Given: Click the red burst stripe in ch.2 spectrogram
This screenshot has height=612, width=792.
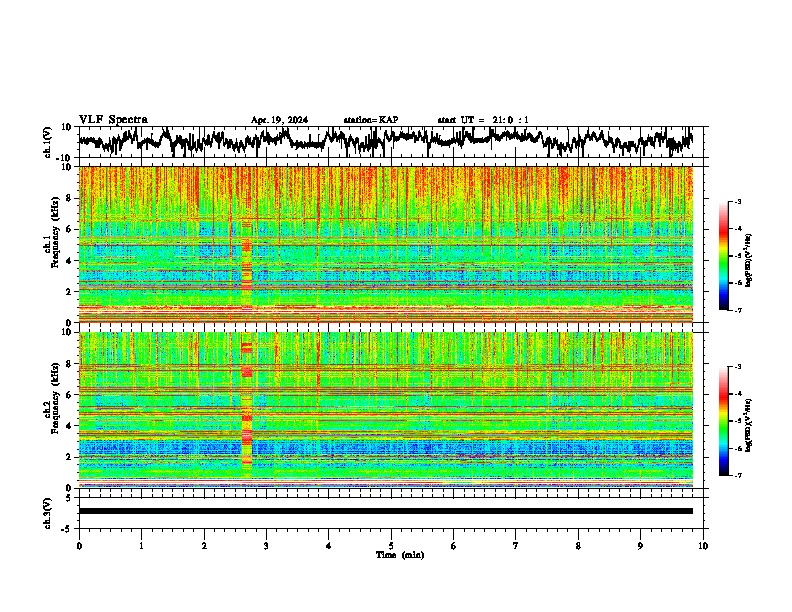Looking at the screenshot, I should (246, 410).
